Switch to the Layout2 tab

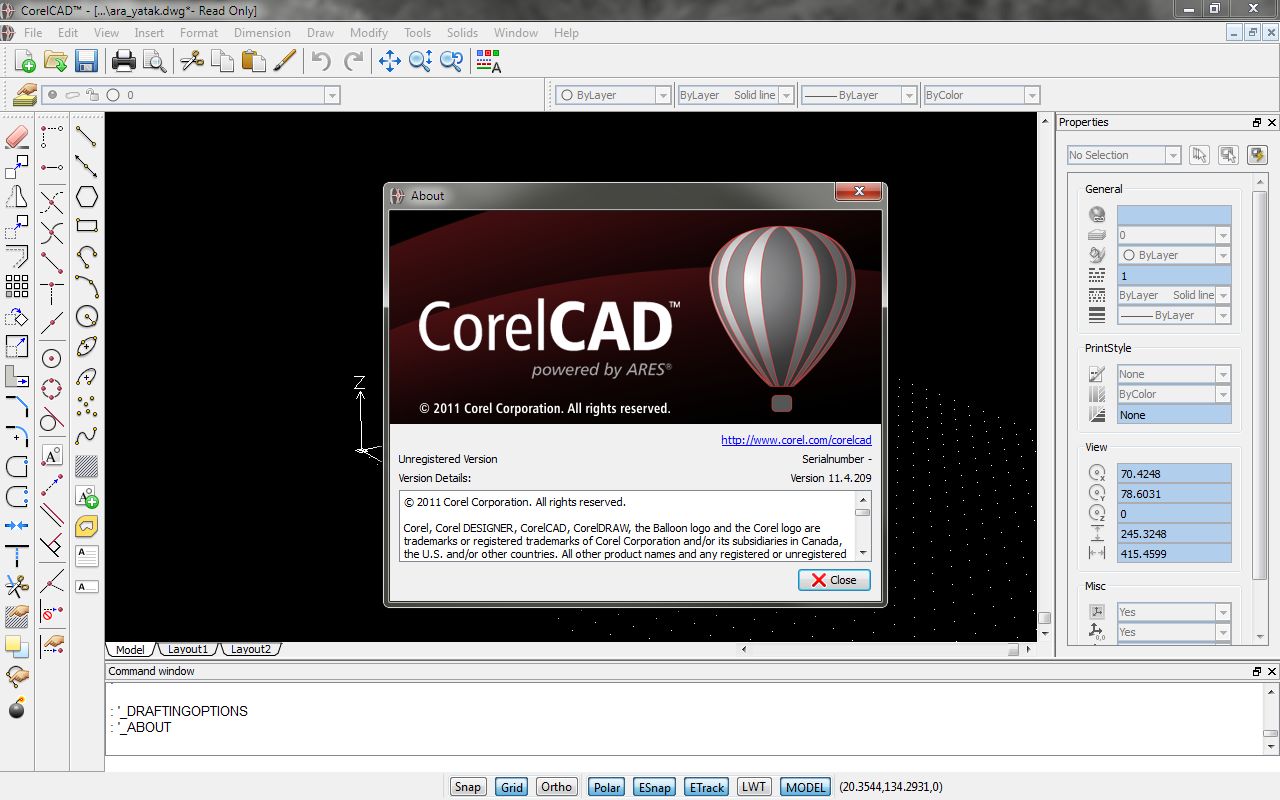[250, 649]
